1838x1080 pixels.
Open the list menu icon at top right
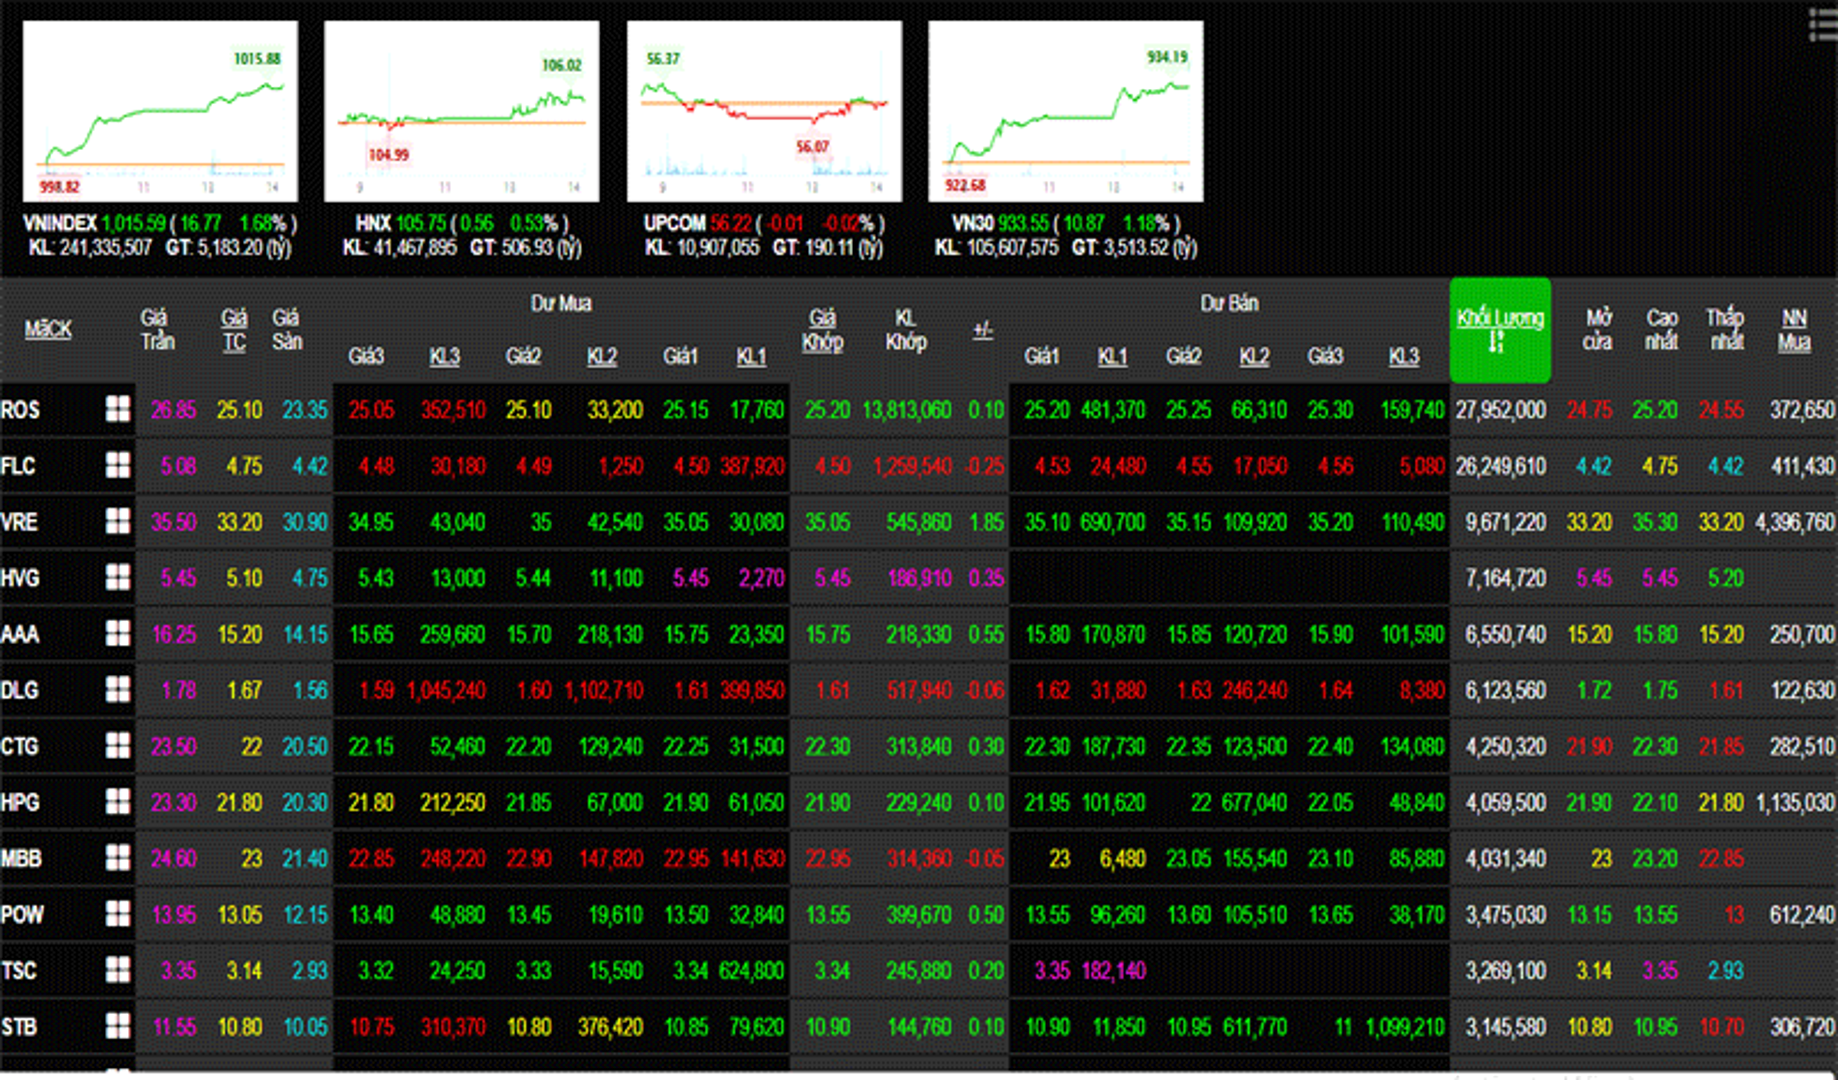[1823, 25]
